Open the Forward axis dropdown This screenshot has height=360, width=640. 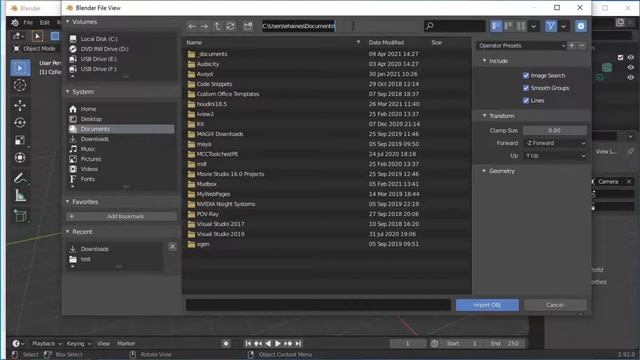(555, 143)
